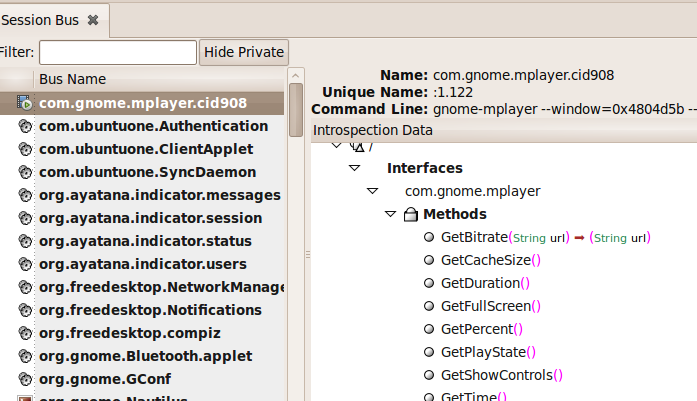The image size is (697, 401).
Task: Click the icon beside org.freedesktop.compiz
Action: pyautogui.click(x=25, y=333)
